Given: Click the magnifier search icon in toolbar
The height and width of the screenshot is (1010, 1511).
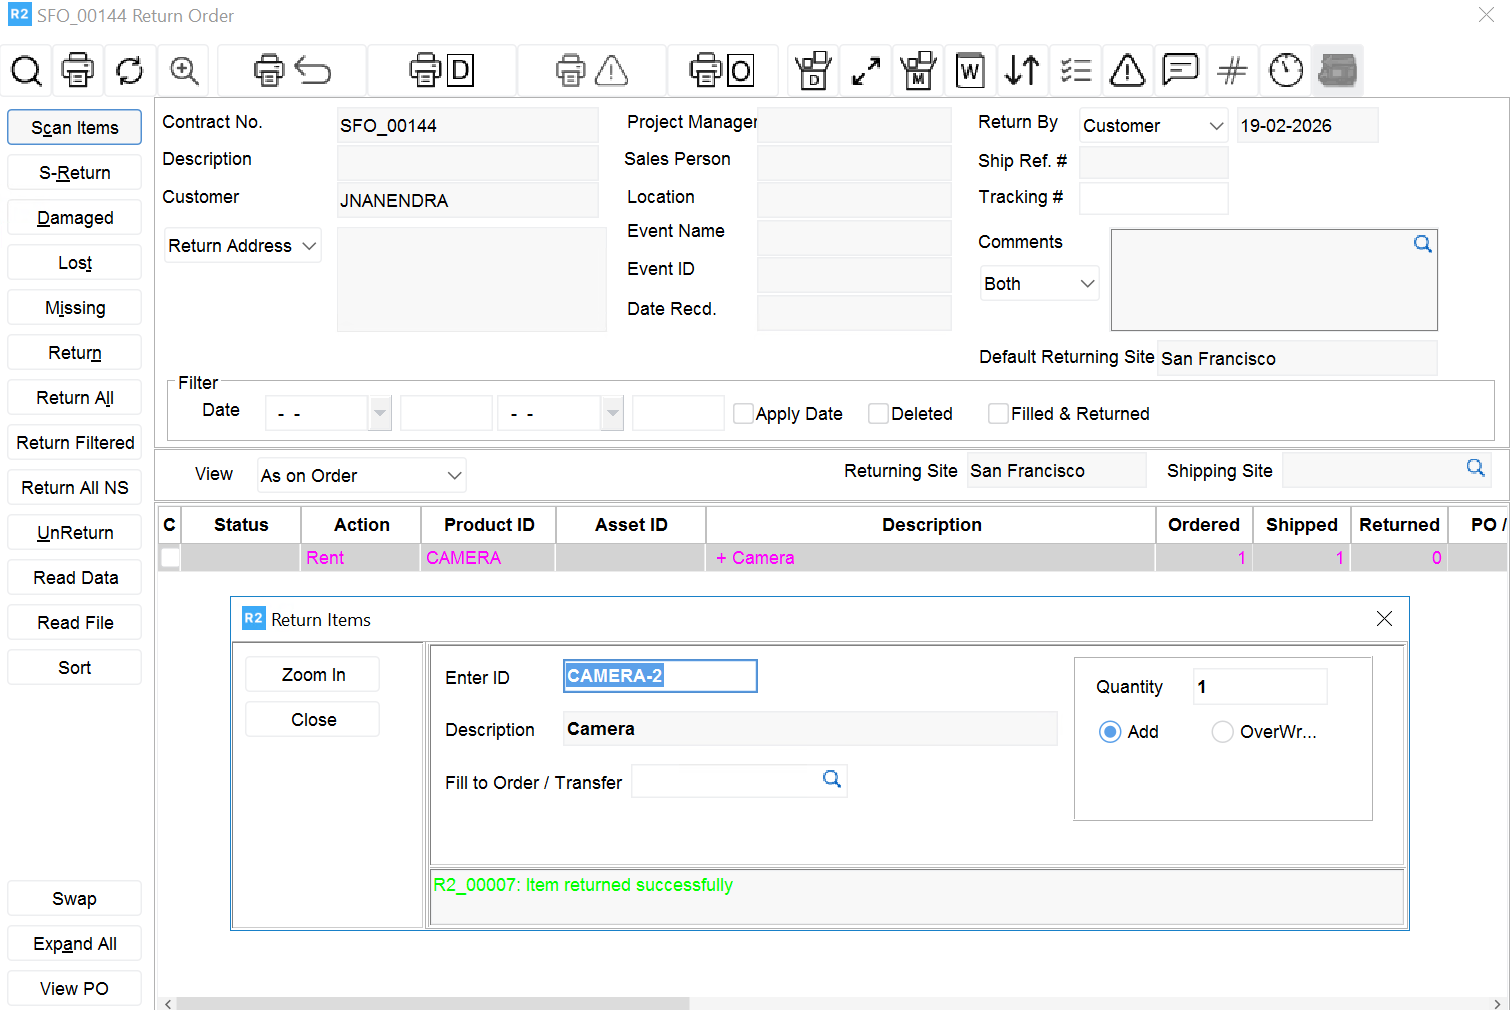Looking at the screenshot, I should (27, 71).
